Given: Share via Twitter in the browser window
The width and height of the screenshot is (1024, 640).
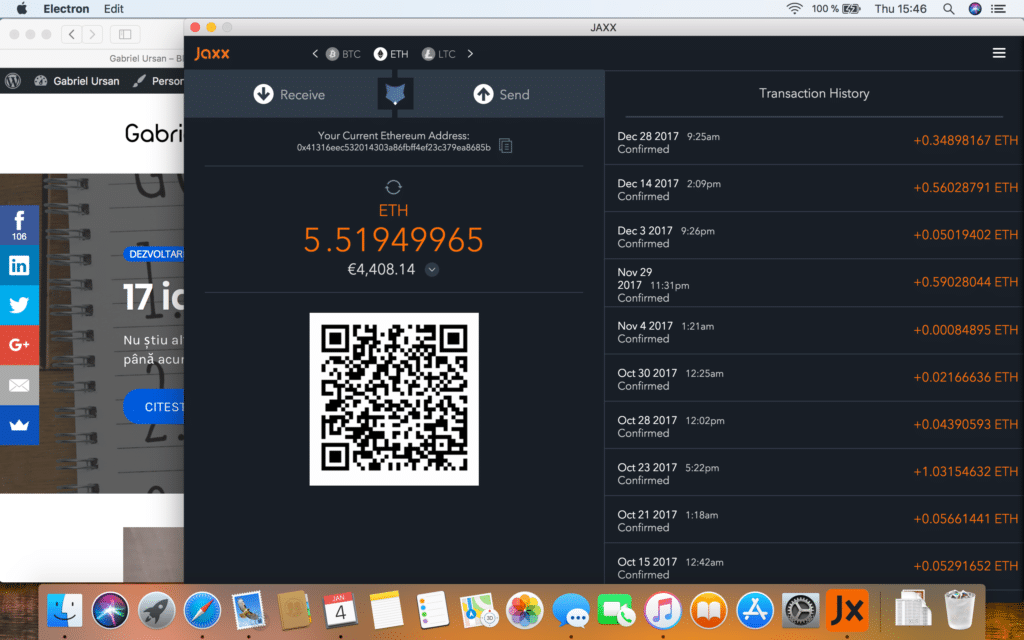Looking at the screenshot, I should pos(19,305).
